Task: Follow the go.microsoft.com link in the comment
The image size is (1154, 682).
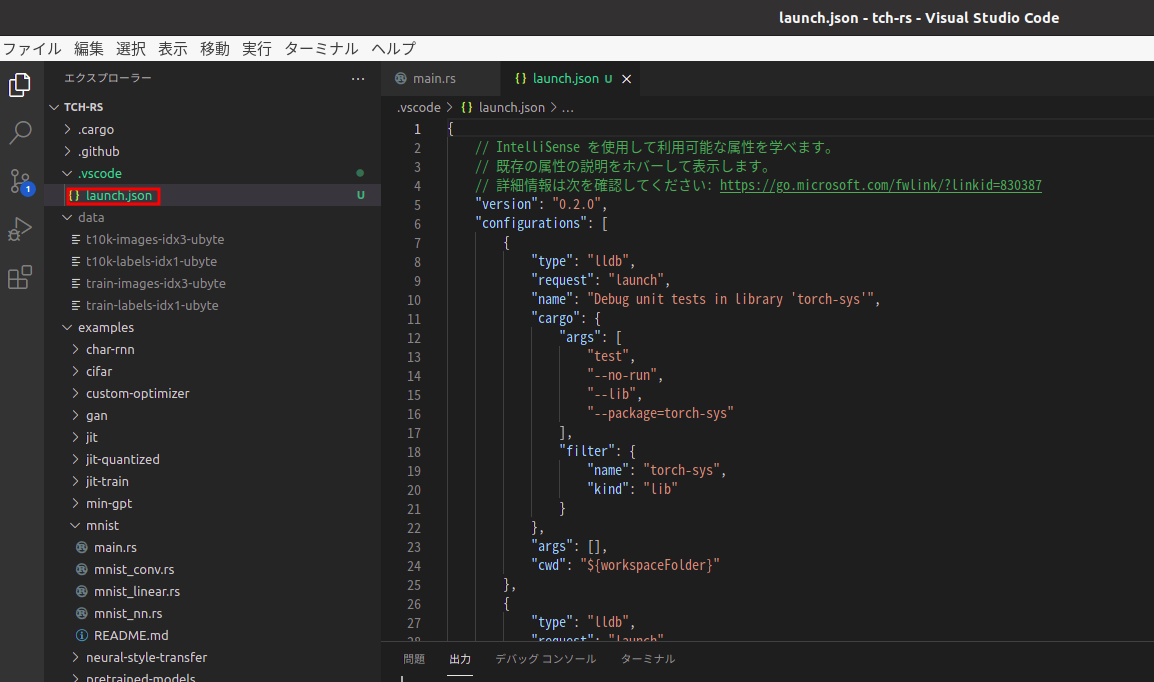Action: click(x=881, y=185)
